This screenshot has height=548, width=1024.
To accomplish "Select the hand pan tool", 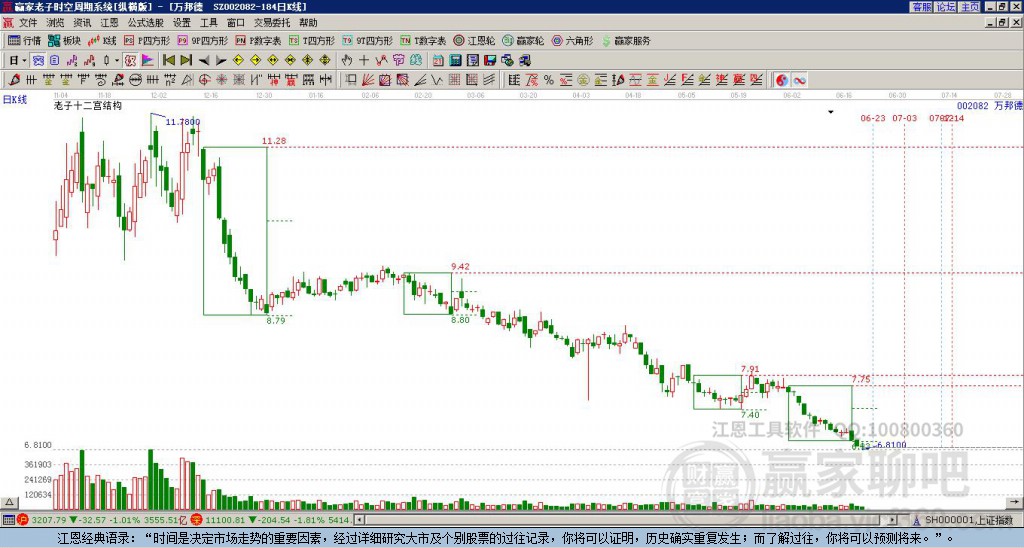I will [346, 61].
